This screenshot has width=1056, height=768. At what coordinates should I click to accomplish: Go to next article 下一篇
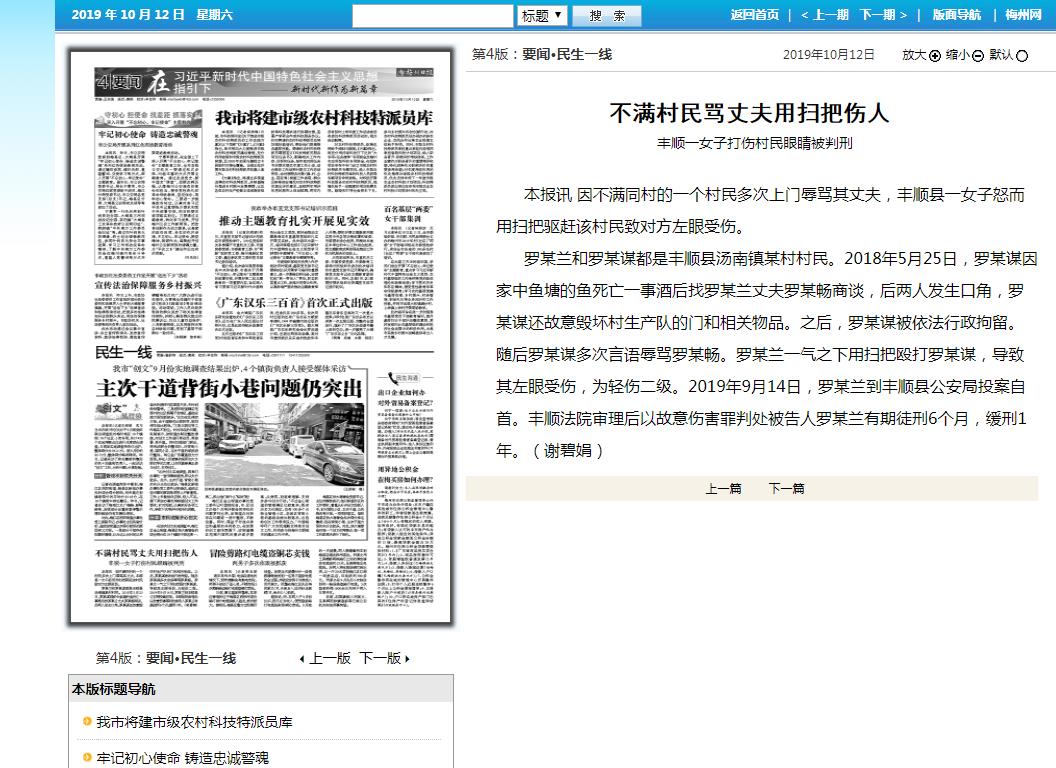pyautogui.click(x=787, y=488)
